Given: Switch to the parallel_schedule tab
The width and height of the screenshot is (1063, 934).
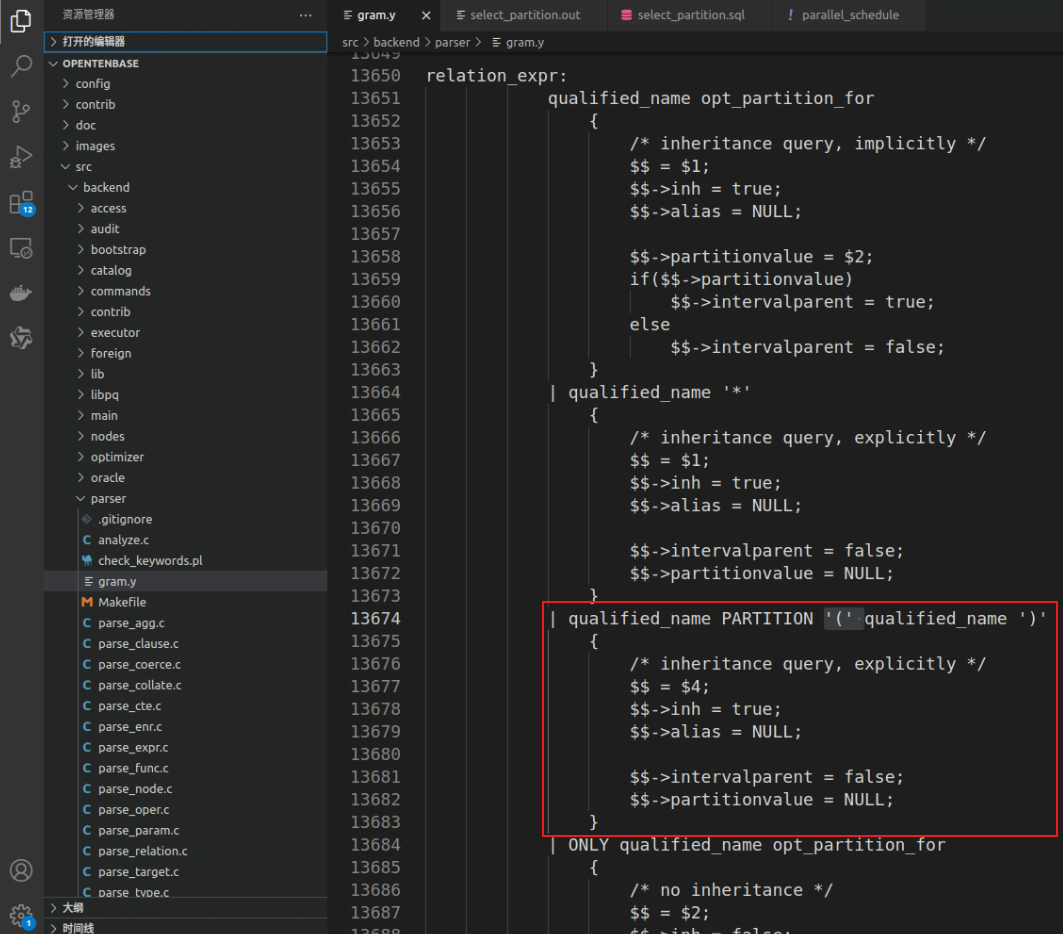Looking at the screenshot, I should tap(849, 15).
